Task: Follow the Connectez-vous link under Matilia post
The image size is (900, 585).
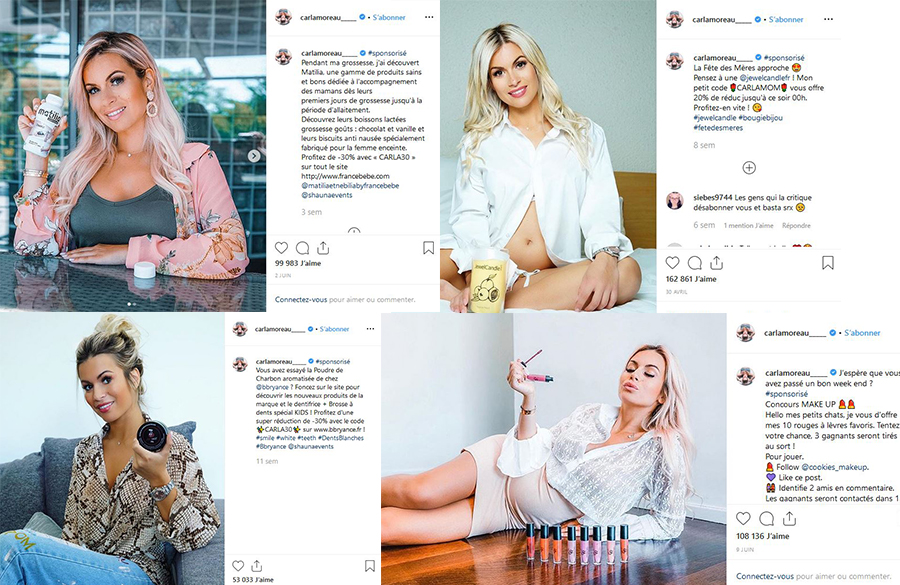Action: (301, 299)
